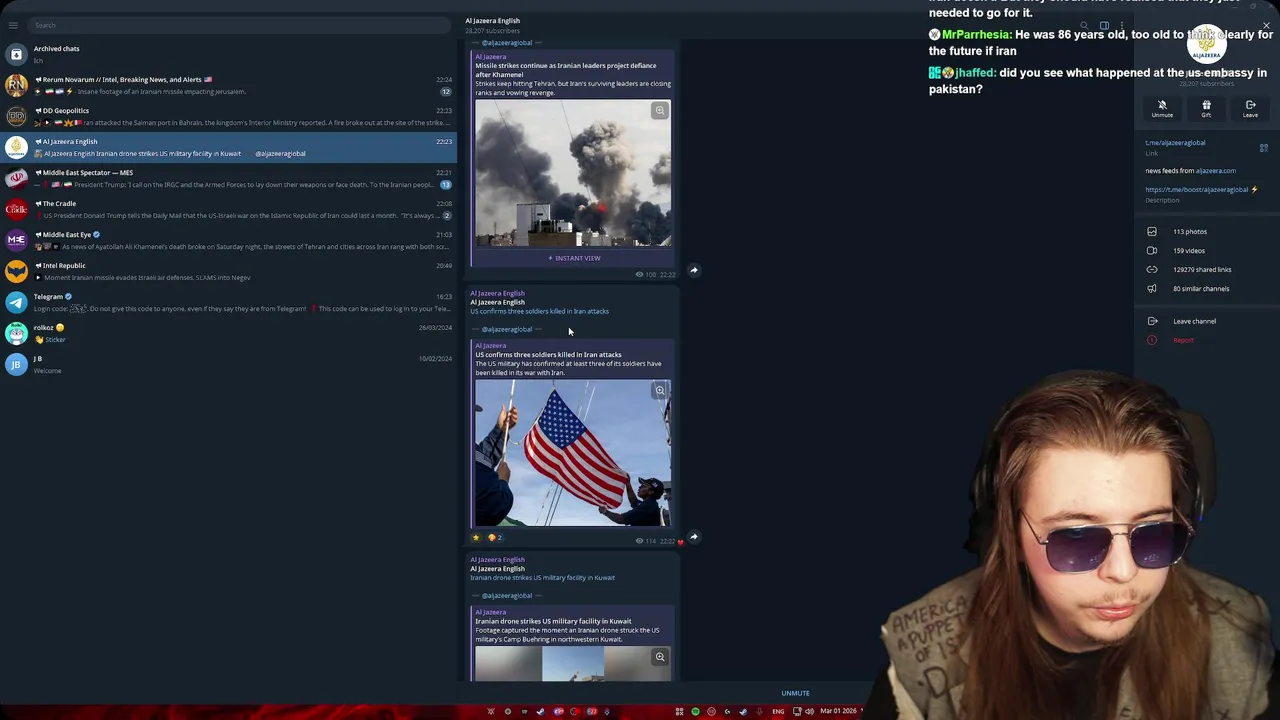Click unread badge on Middle East Spectator row
1280x720 pixels.
click(x=446, y=185)
